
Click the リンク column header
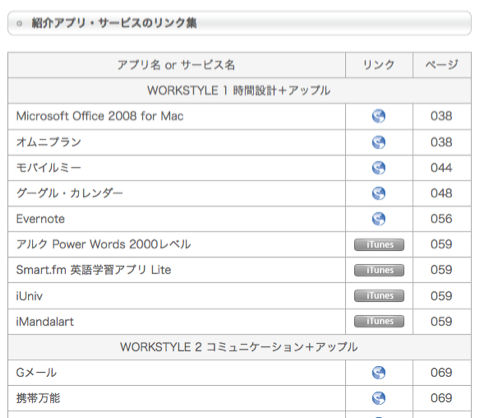(x=379, y=65)
